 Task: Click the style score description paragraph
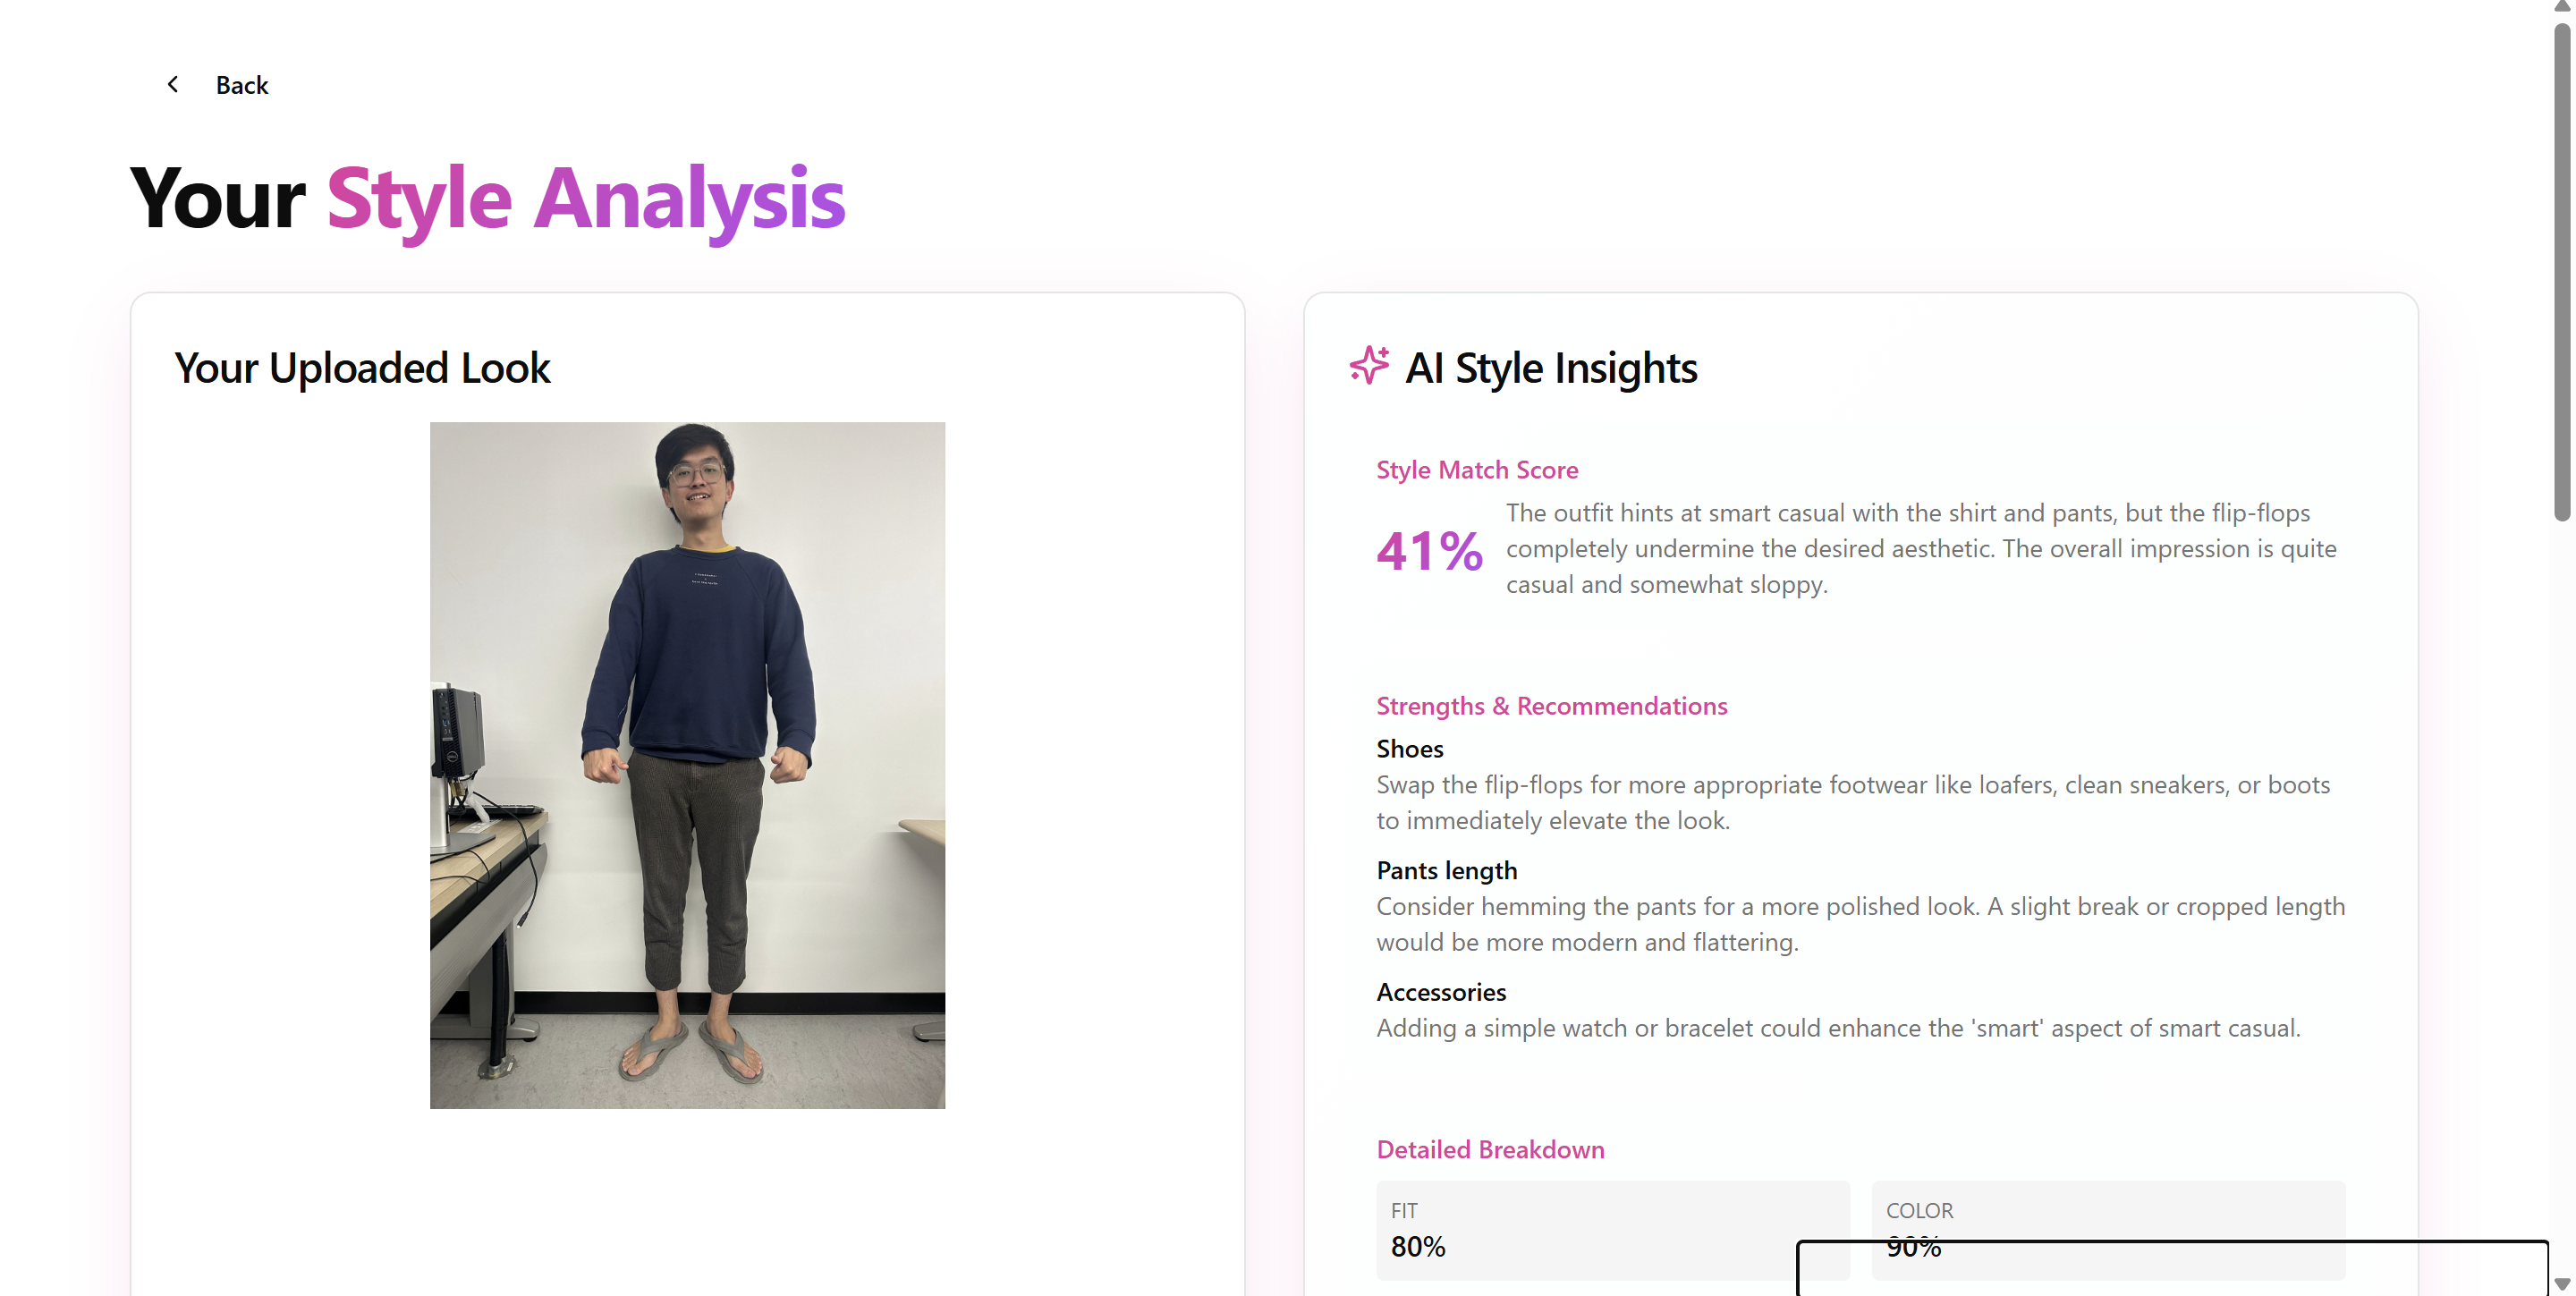pos(1921,549)
